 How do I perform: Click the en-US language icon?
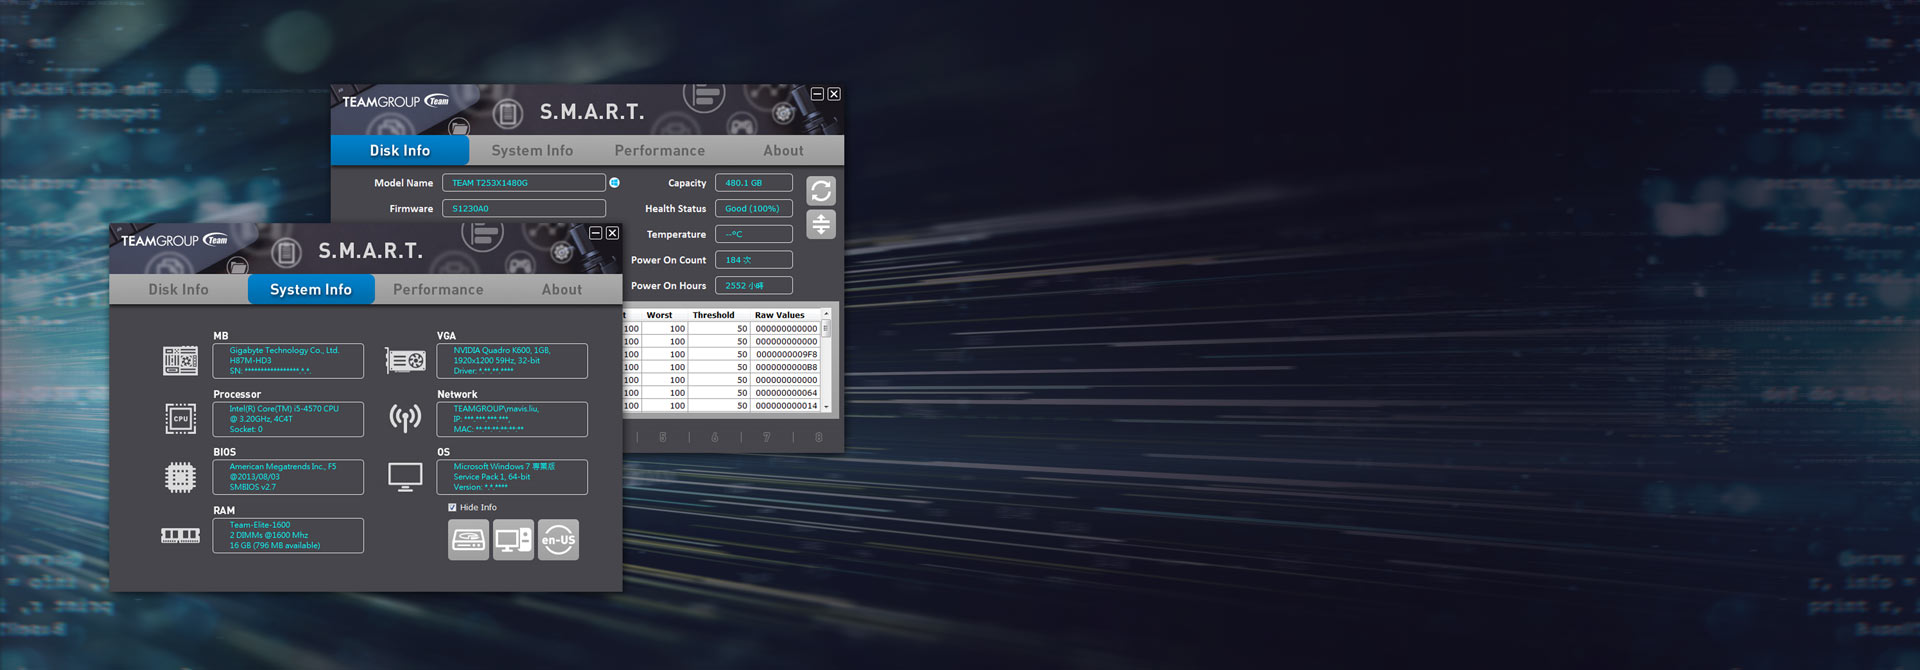click(558, 540)
